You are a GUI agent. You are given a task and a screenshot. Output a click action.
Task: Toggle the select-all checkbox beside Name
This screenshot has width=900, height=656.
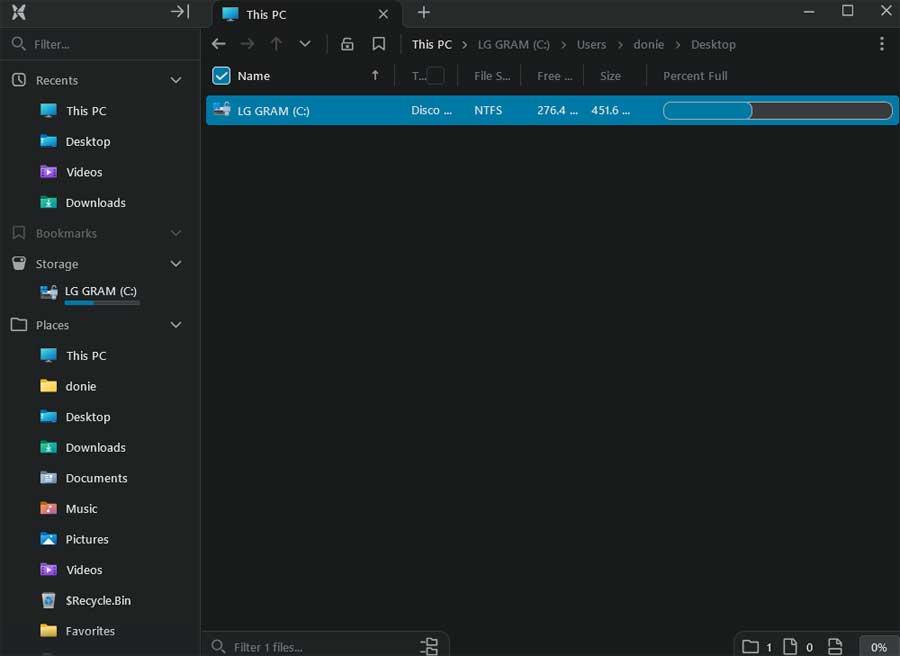(221, 76)
